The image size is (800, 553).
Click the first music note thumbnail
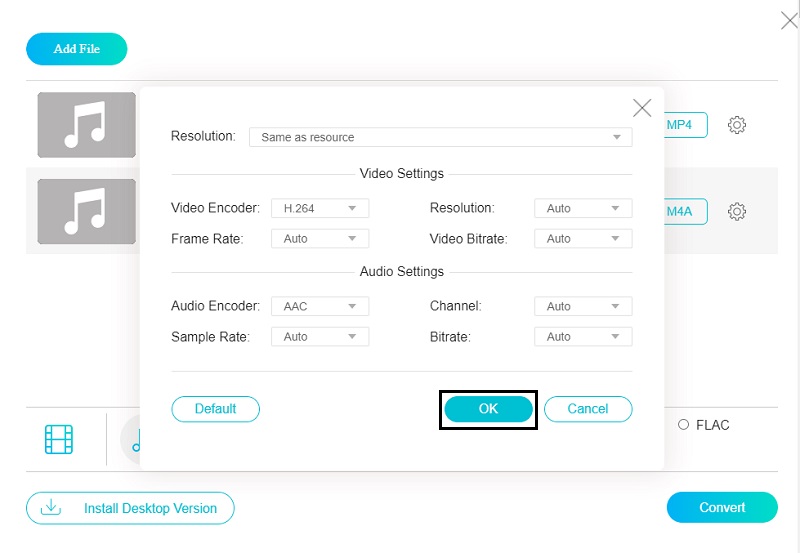point(86,125)
